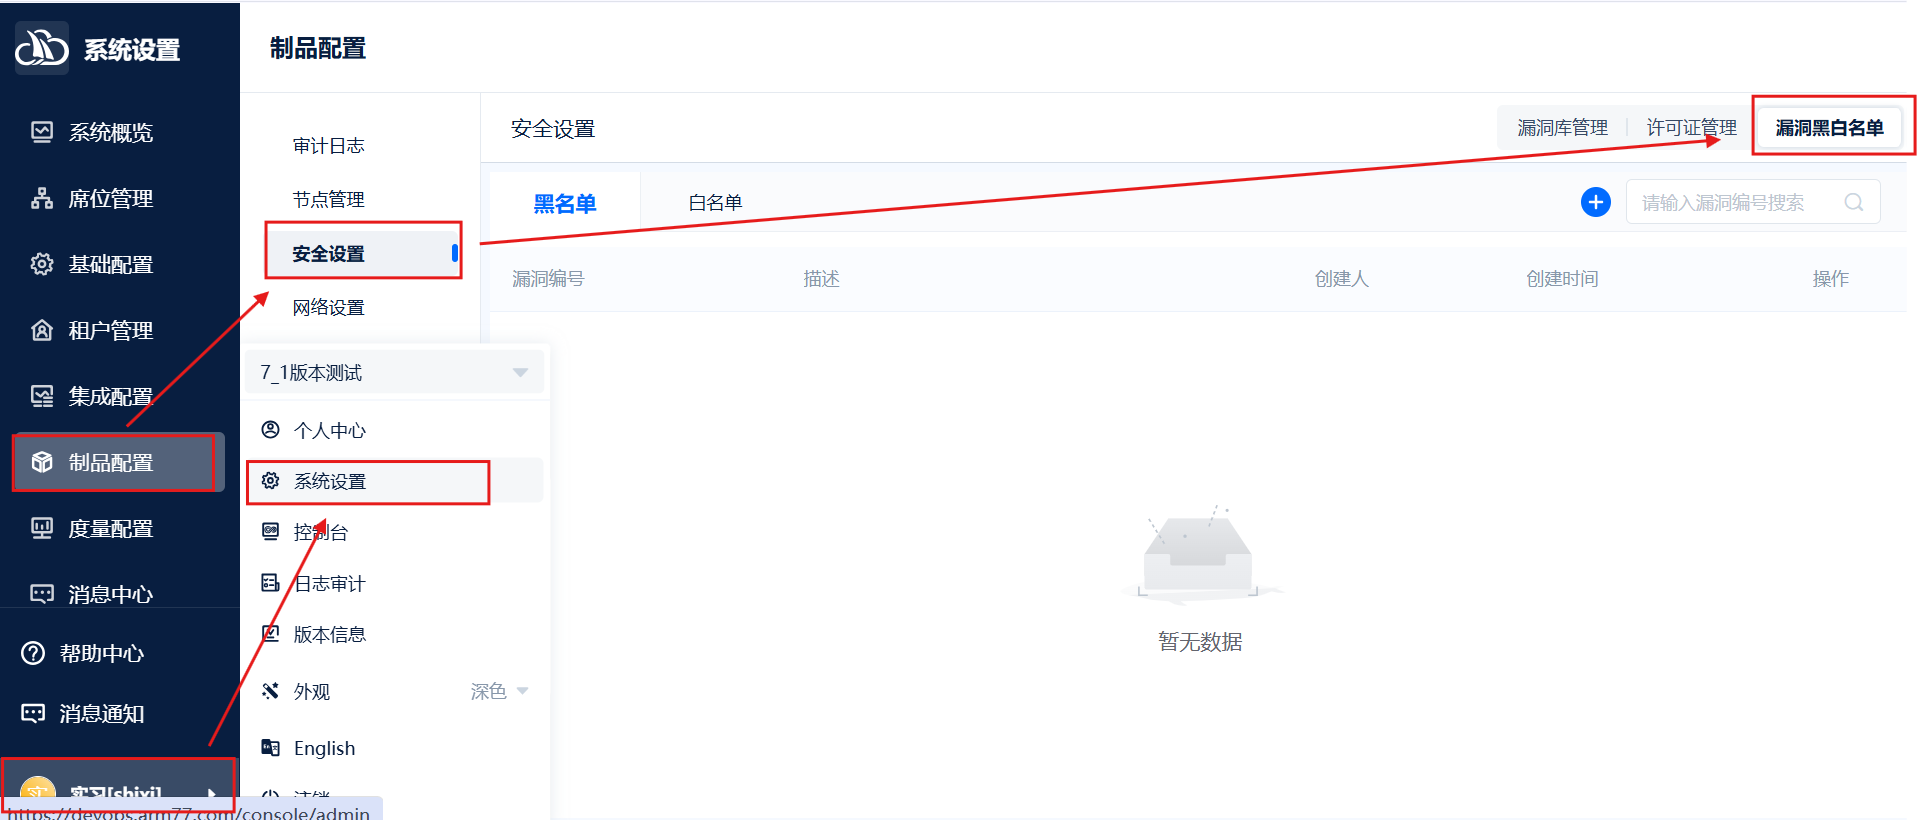This screenshot has height=820, width=1917.
Task: Click the 基础配置 gear icon
Action: tap(42, 264)
